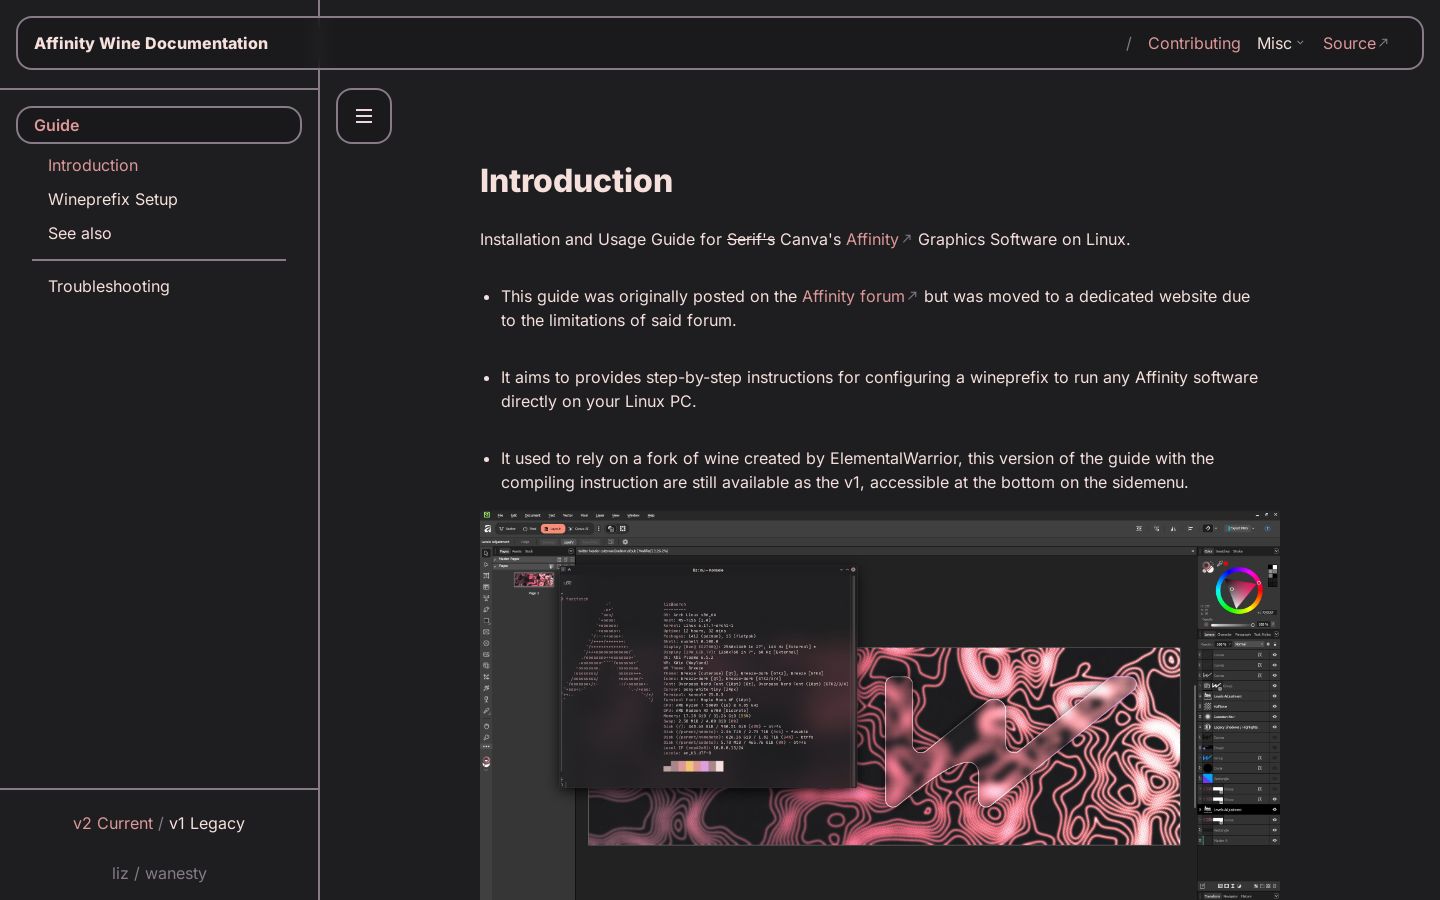Expand the Misc dropdown in the header
The image size is (1440, 900).
[x=1280, y=43]
